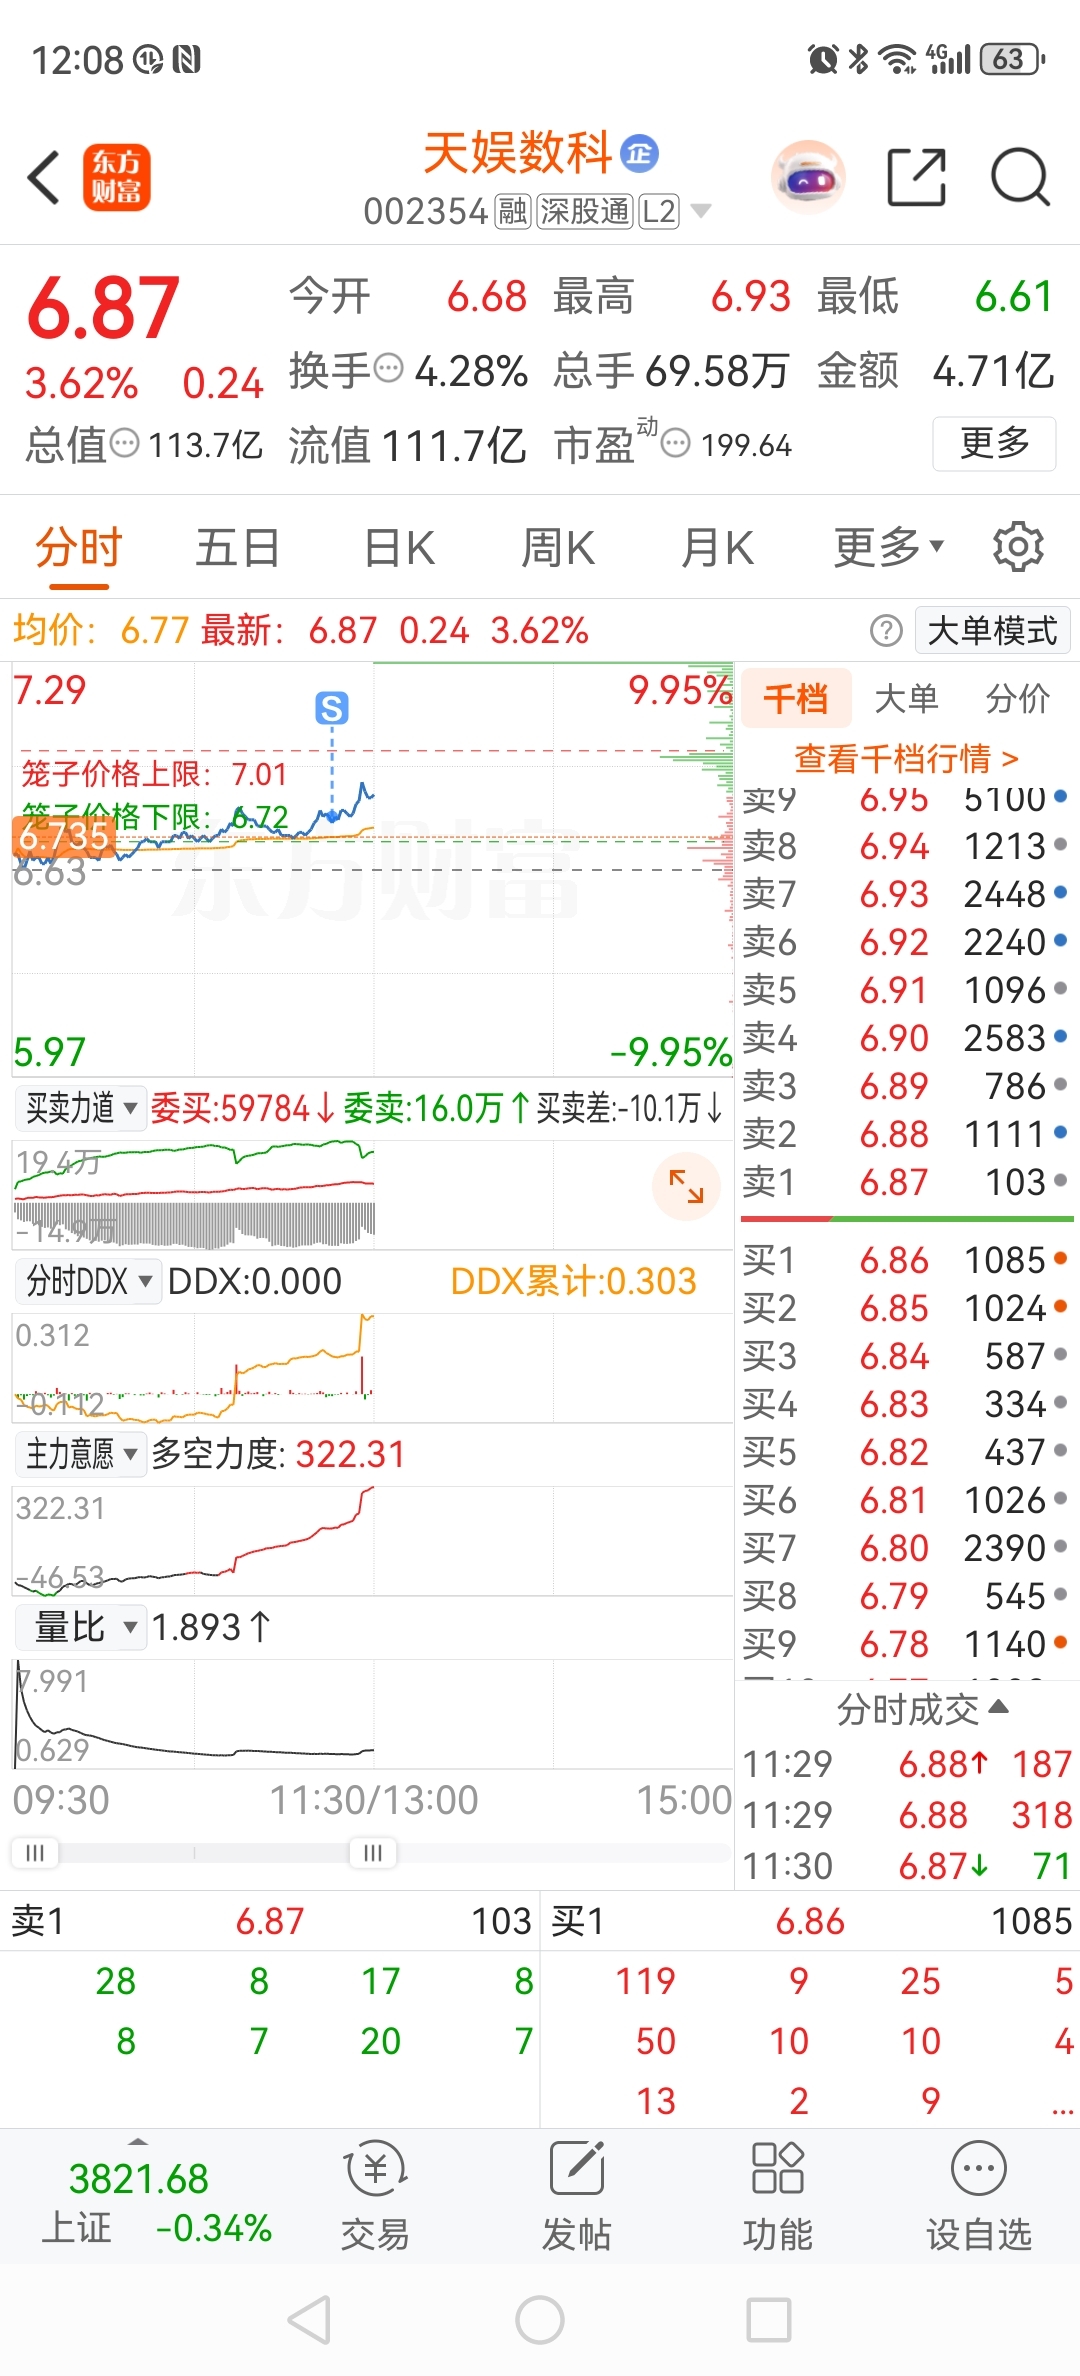Image resolution: width=1080 pixels, height=2376 pixels.
Task: Tap 设自选 add to watchlist icon
Action: 979,2196
